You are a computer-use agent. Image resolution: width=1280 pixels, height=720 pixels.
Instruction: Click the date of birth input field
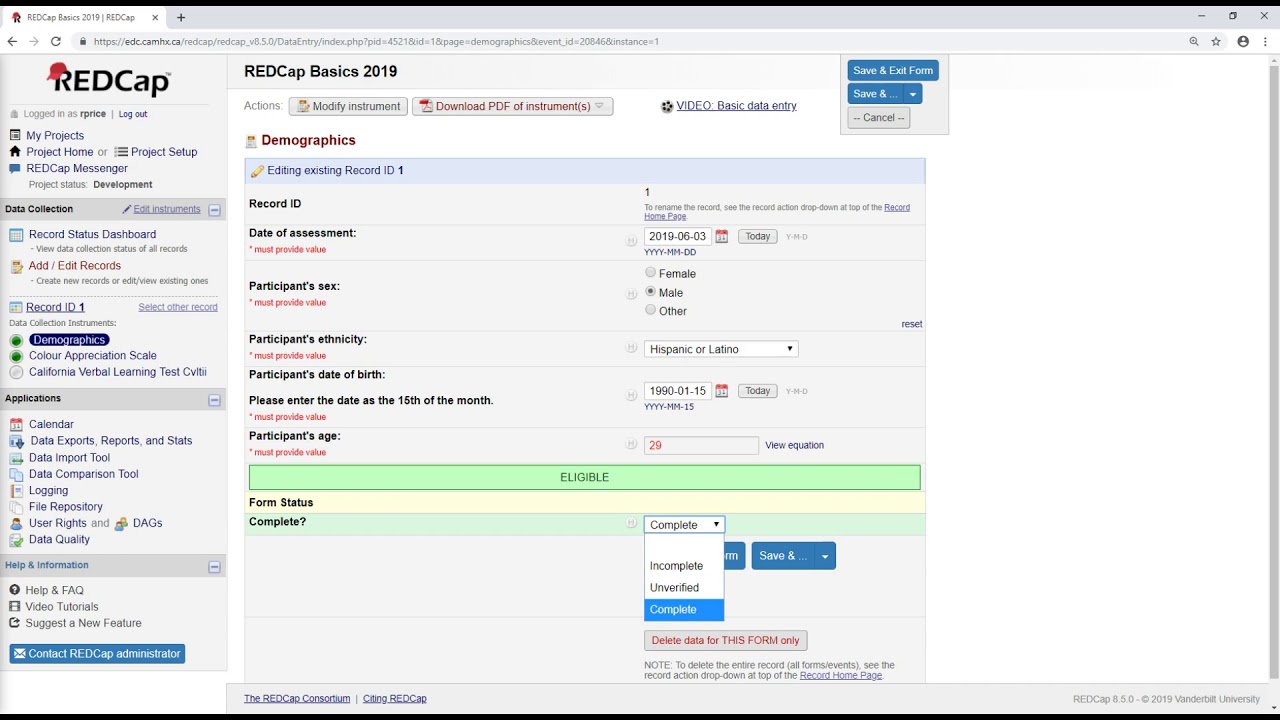[677, 391]
